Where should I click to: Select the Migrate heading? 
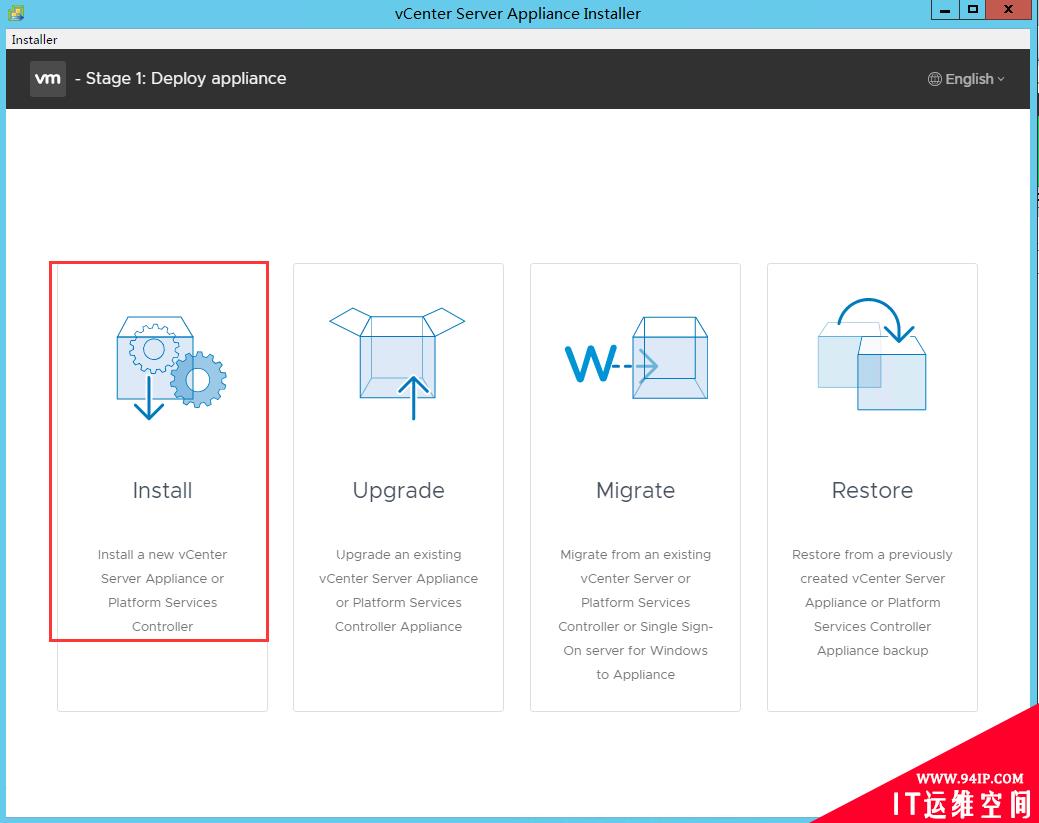[635, 492]
